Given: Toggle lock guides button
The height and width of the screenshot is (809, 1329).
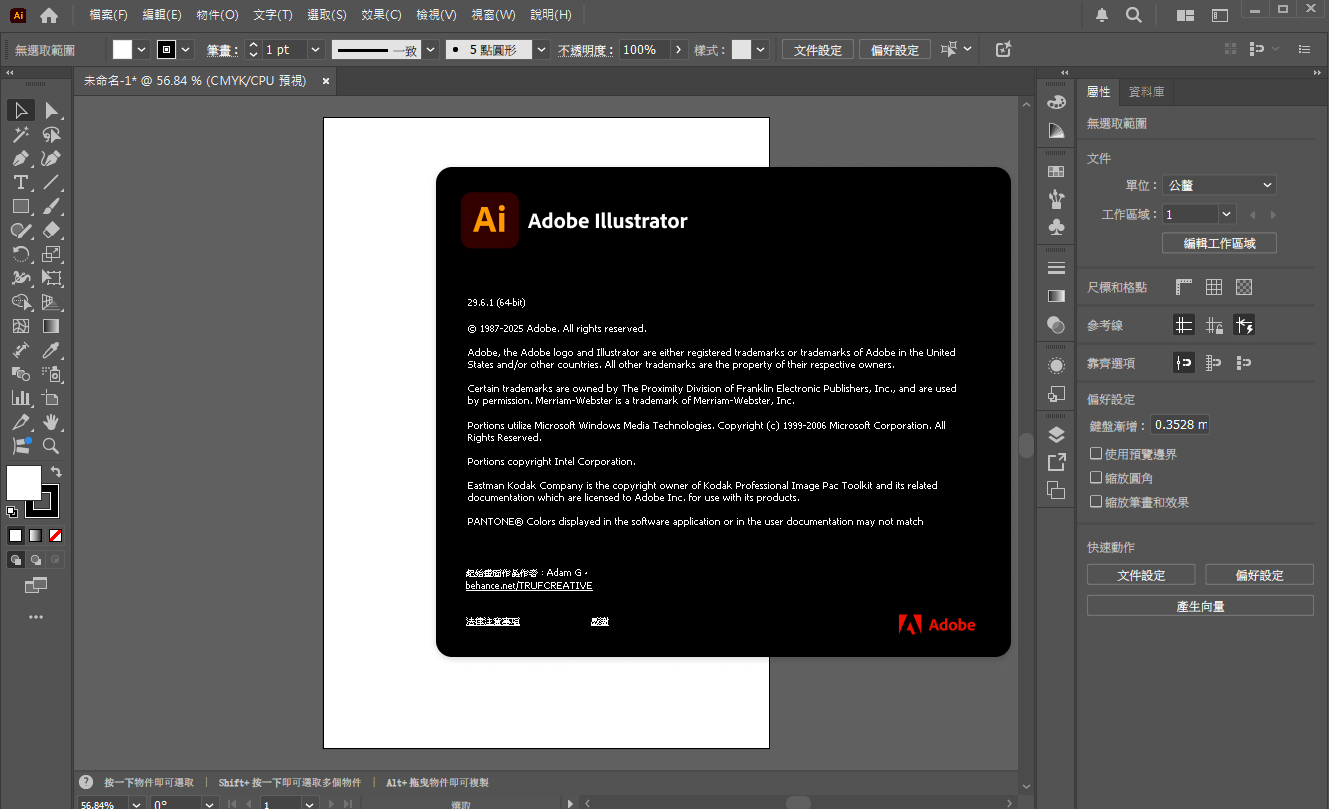Looking at the screenshot, I should pyautogui.click(x=1214, y=325).
